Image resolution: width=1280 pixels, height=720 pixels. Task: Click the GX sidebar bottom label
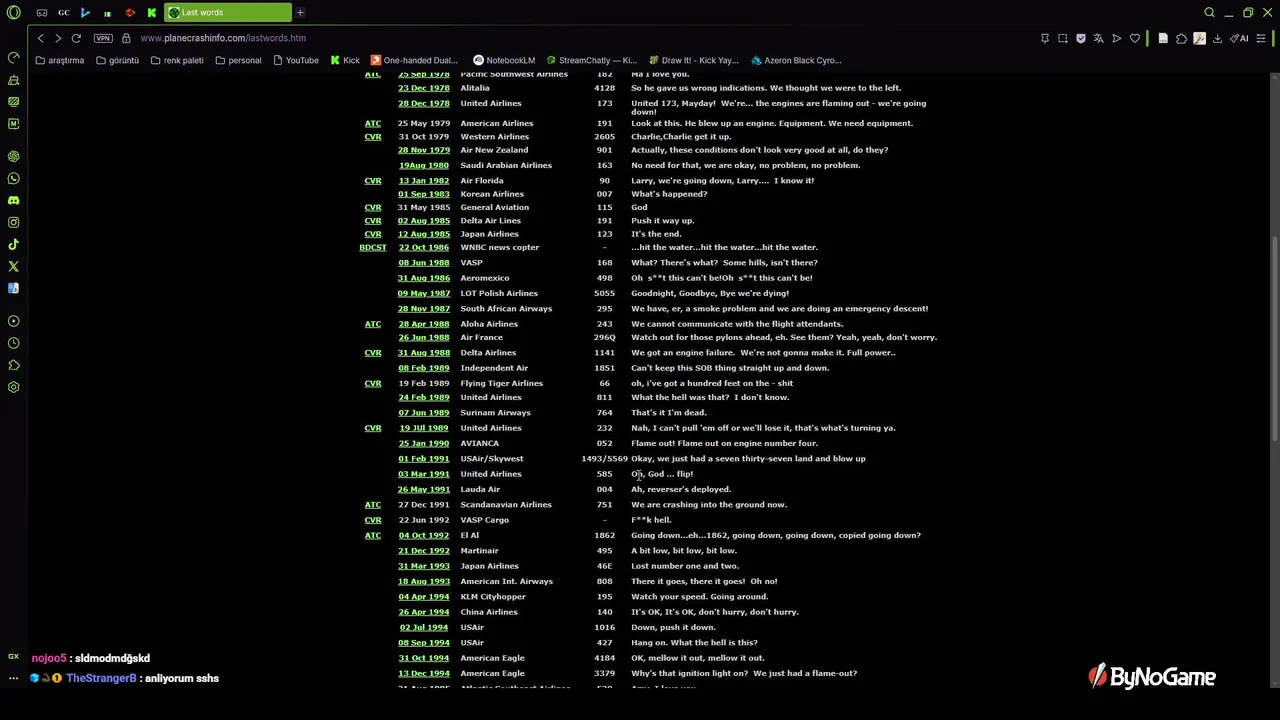(x=13, y=656)
